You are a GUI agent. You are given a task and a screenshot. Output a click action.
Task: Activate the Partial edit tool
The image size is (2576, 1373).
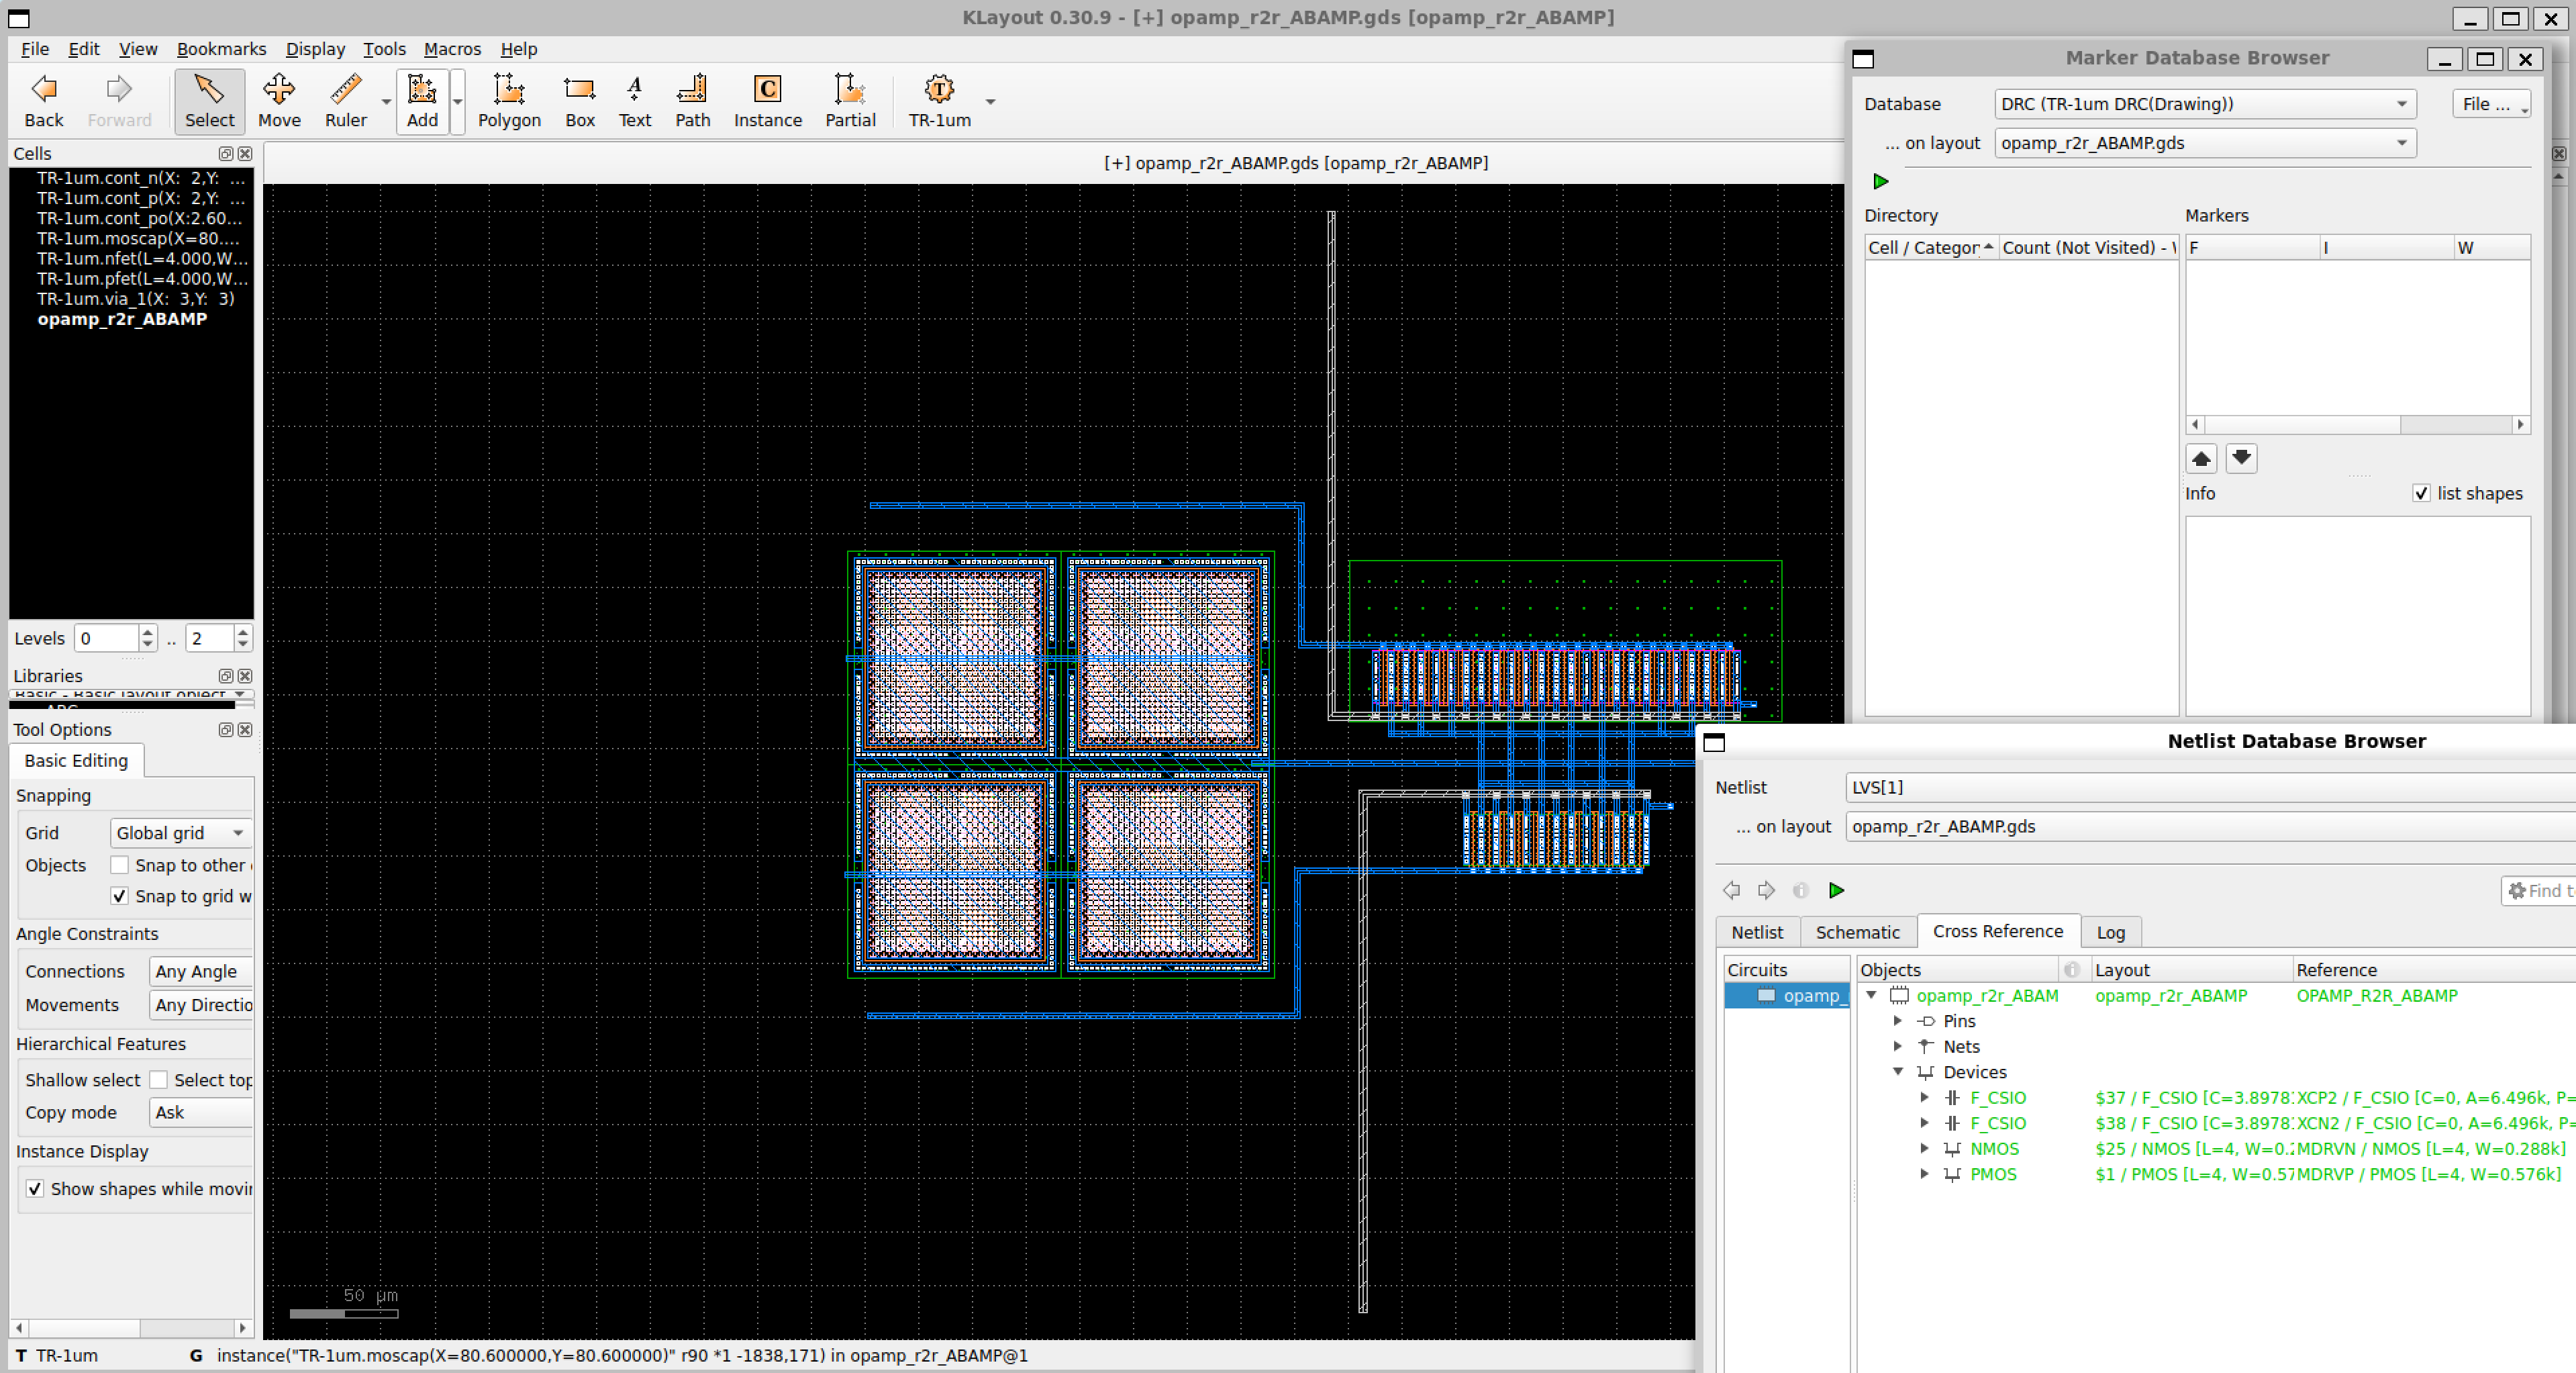coord(850,100)
